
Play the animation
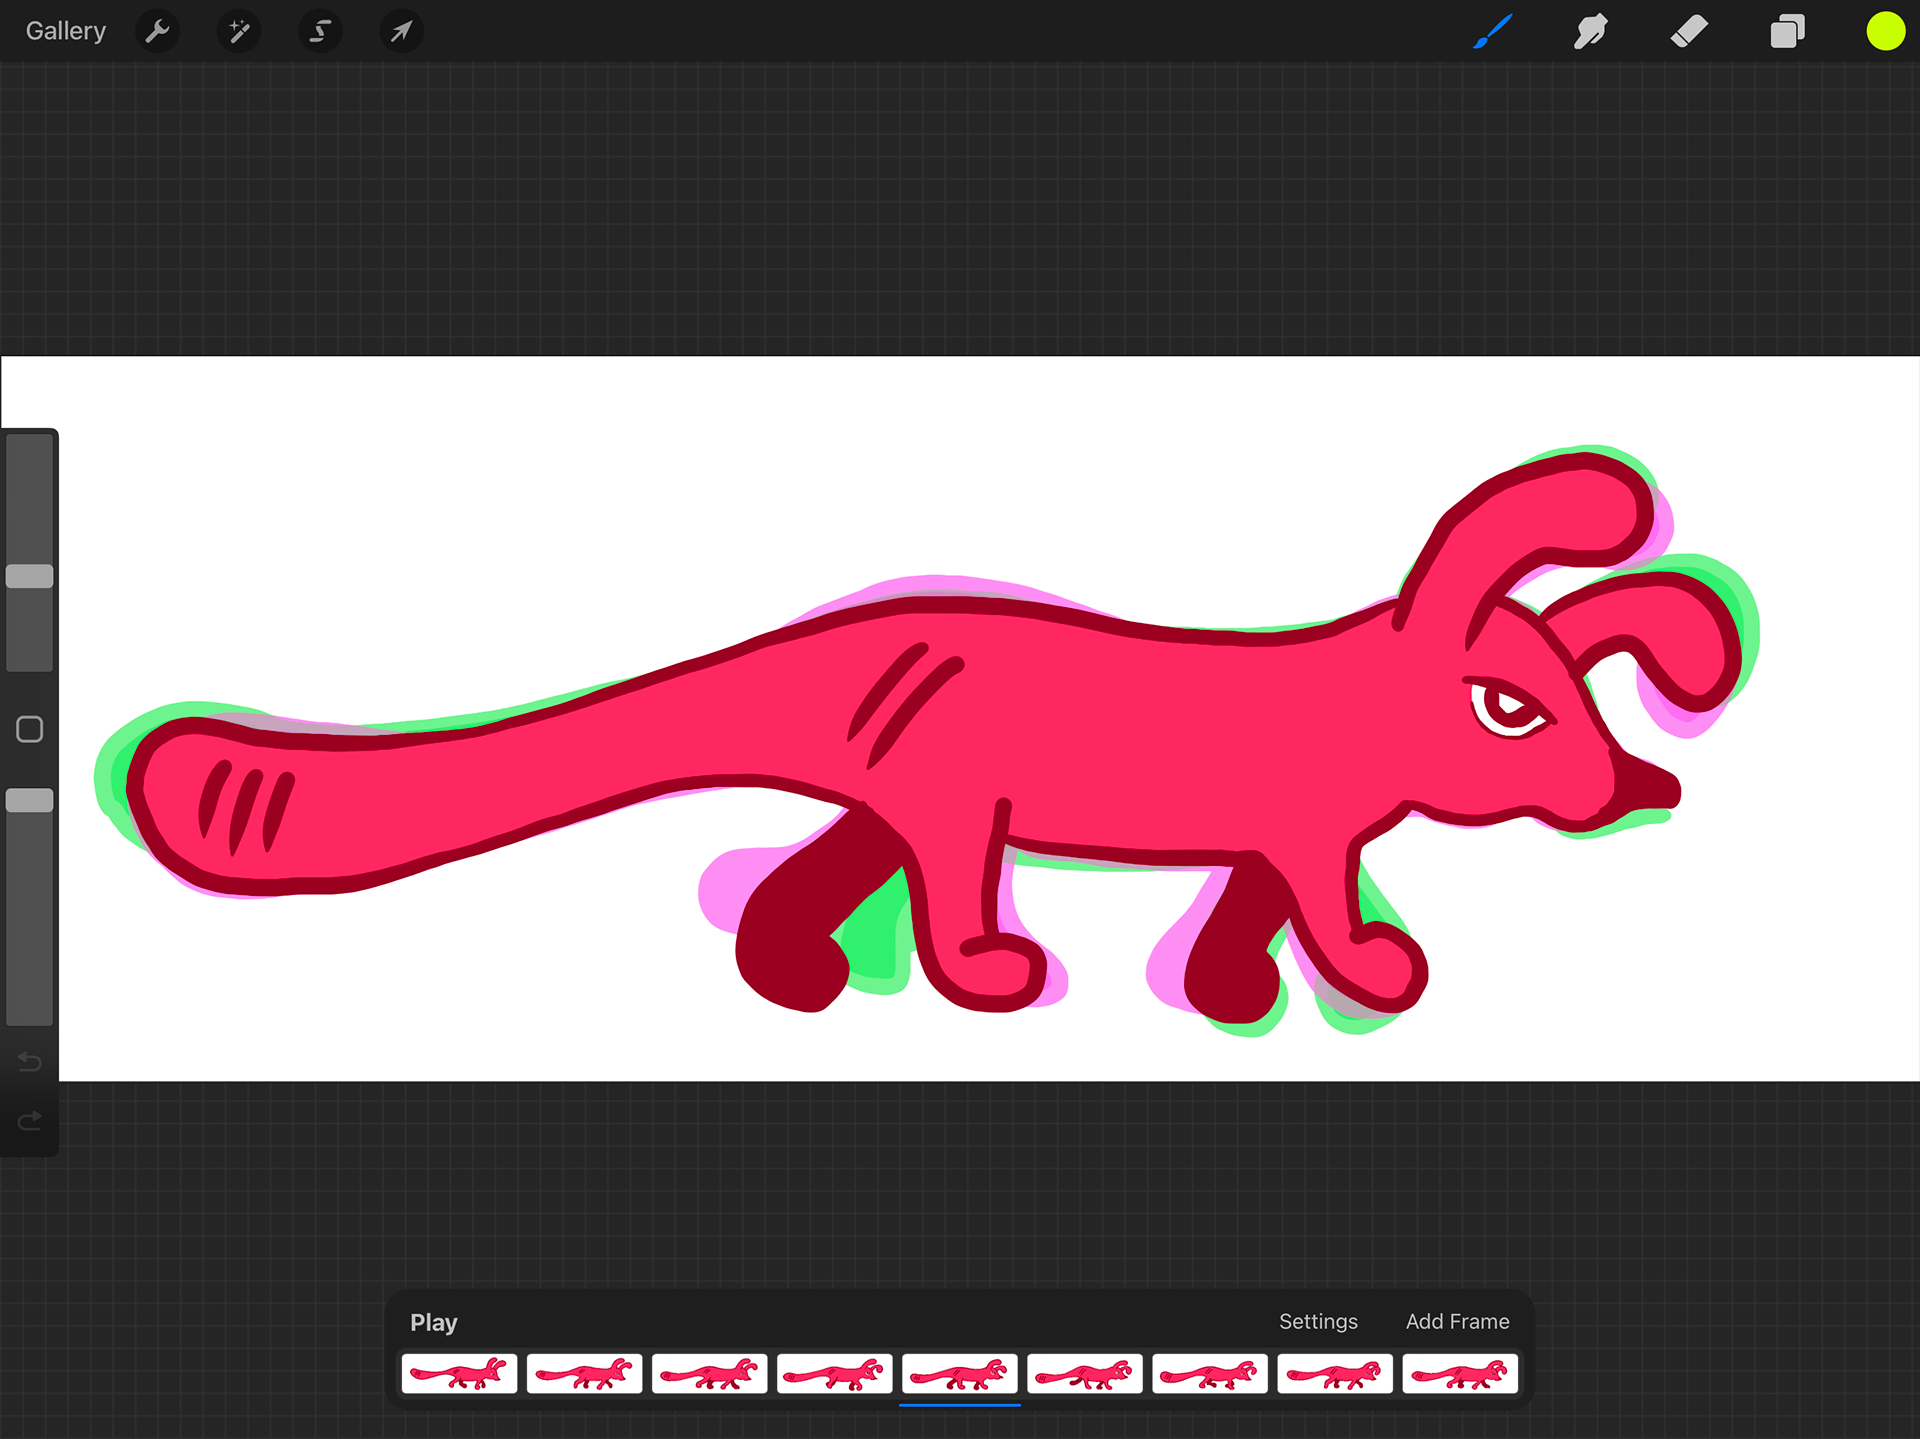click(x=433, y=1322)
